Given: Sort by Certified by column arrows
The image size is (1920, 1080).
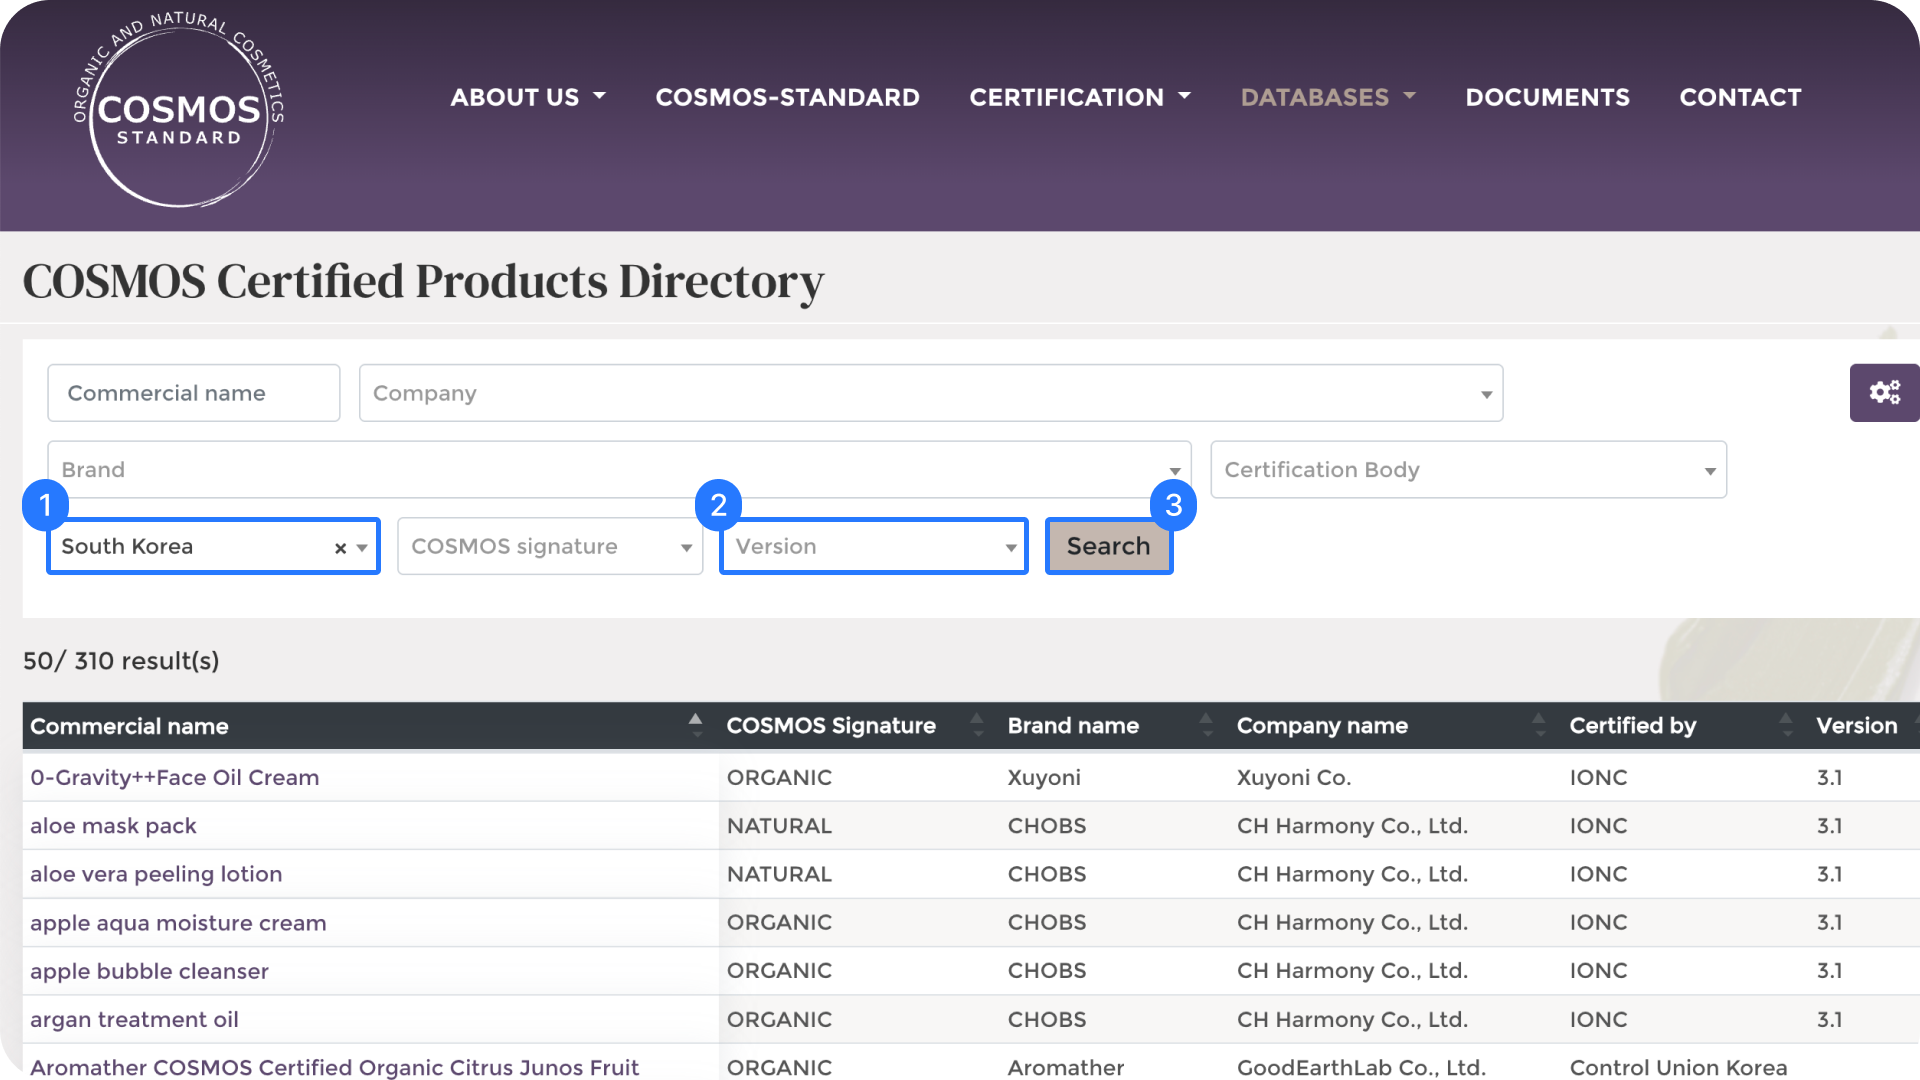Looking at the screenshot, I should pos(1786,726).
